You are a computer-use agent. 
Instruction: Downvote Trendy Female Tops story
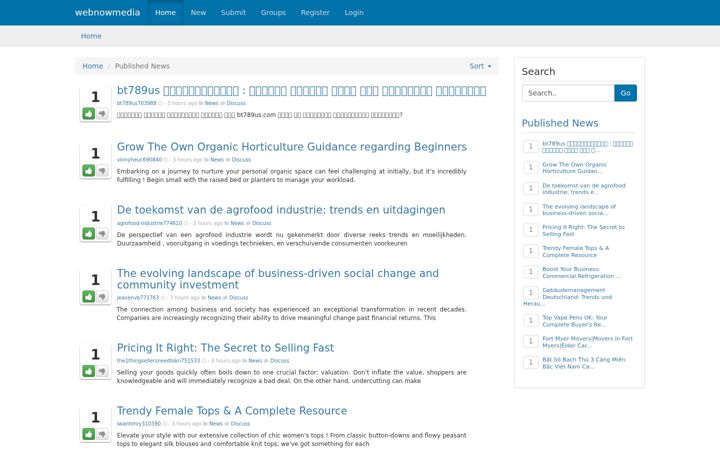[x=102, y=434]
